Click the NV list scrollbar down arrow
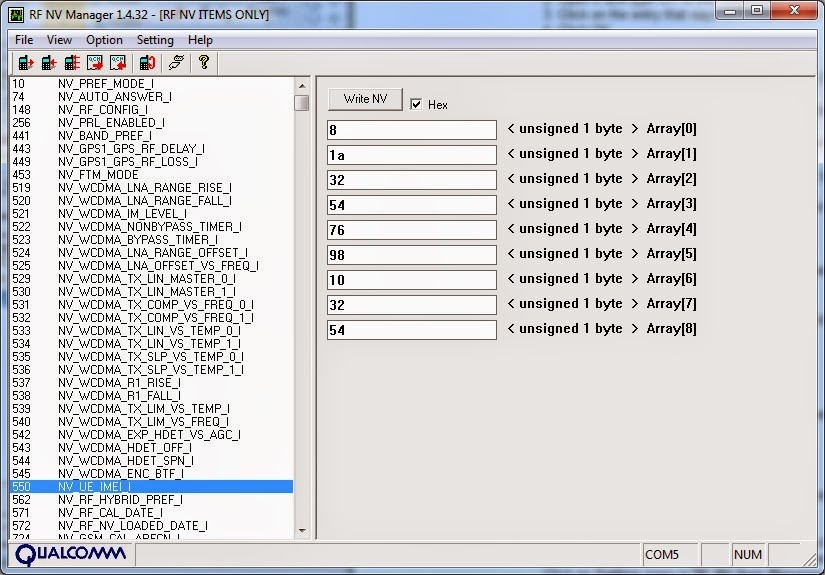The image size is (825, 575). click(x=301, y=531)
